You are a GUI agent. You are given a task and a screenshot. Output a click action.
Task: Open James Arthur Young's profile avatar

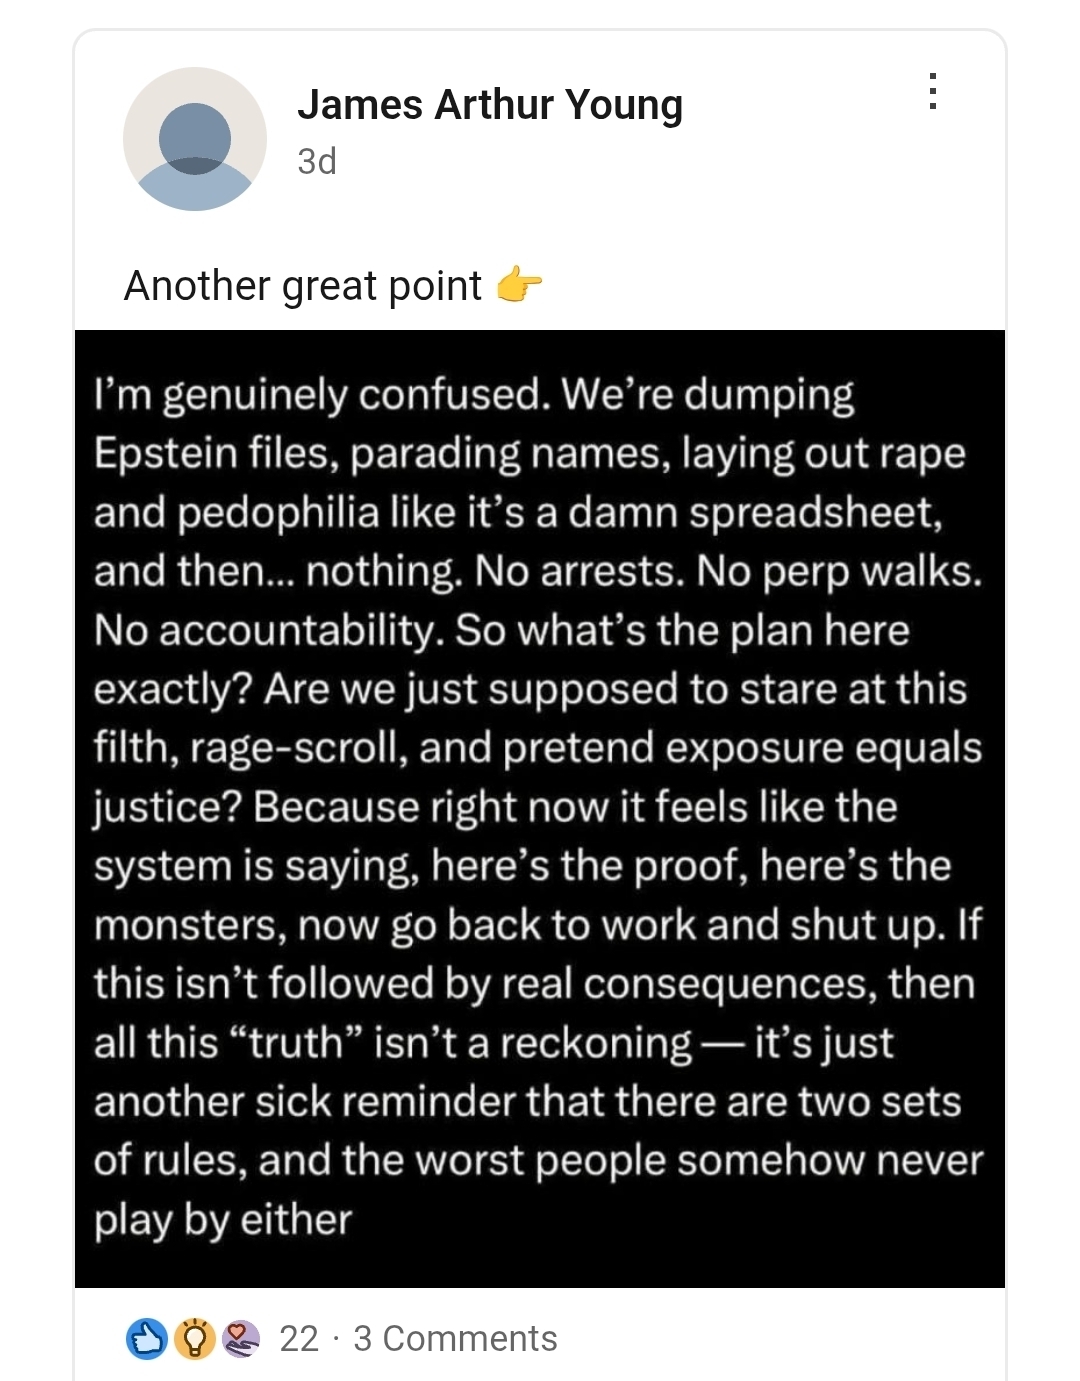(x=195, y=139)
